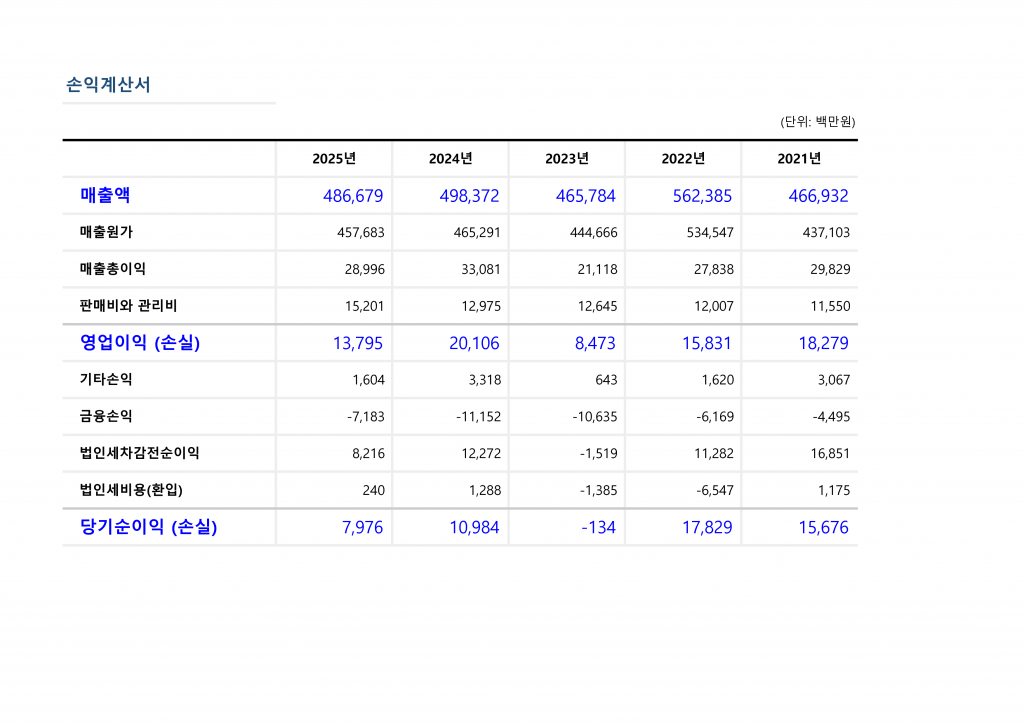Click the 영업이익 (손실) row label

coord(140,343)
